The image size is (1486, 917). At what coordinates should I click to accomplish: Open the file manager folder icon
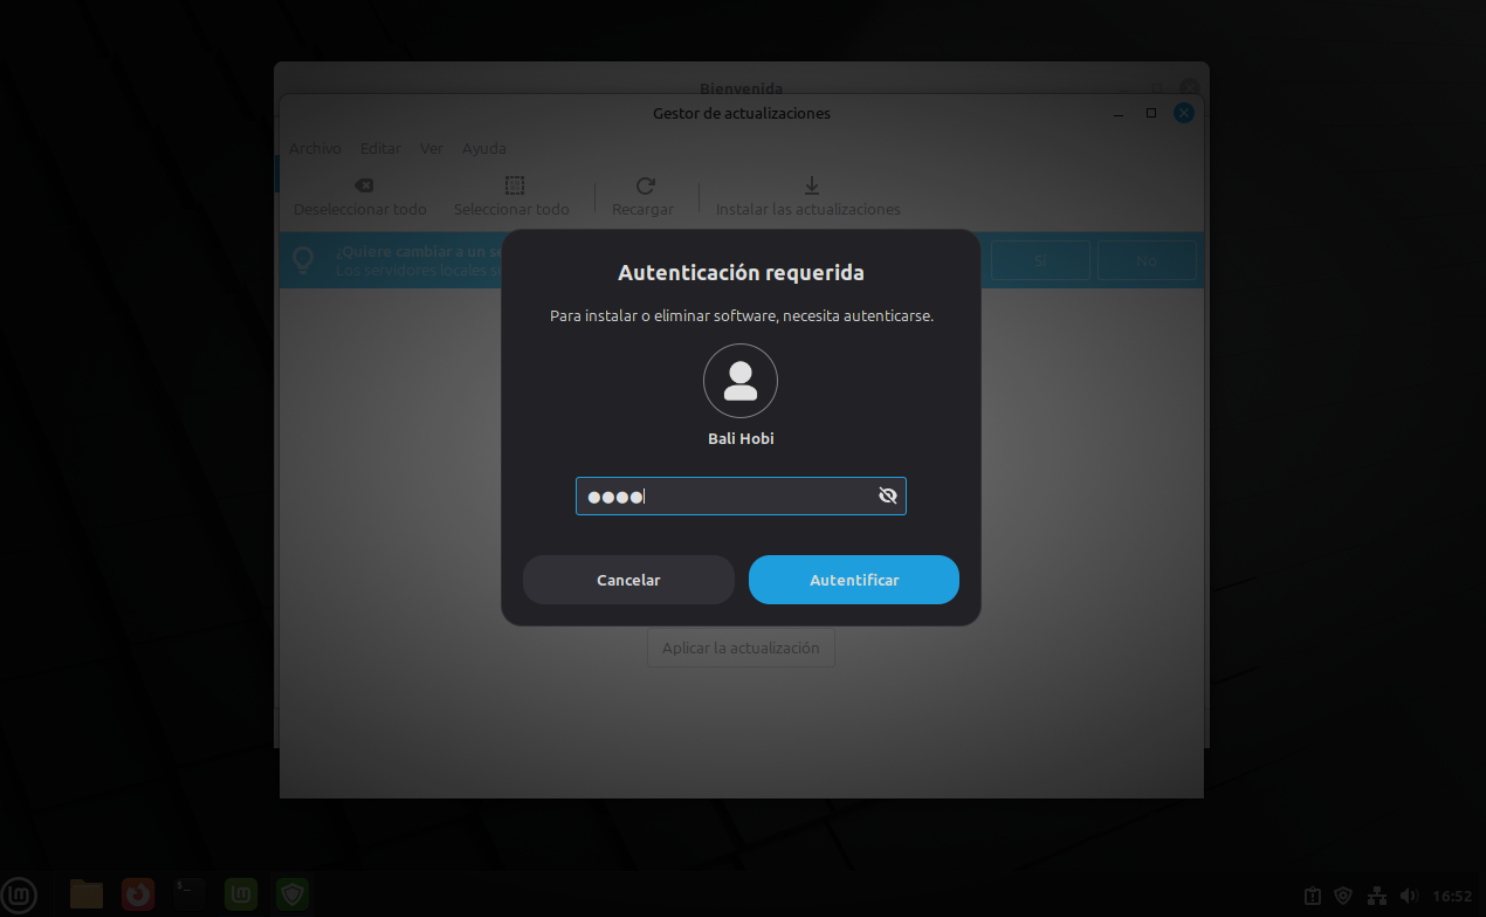pos(86,894)
